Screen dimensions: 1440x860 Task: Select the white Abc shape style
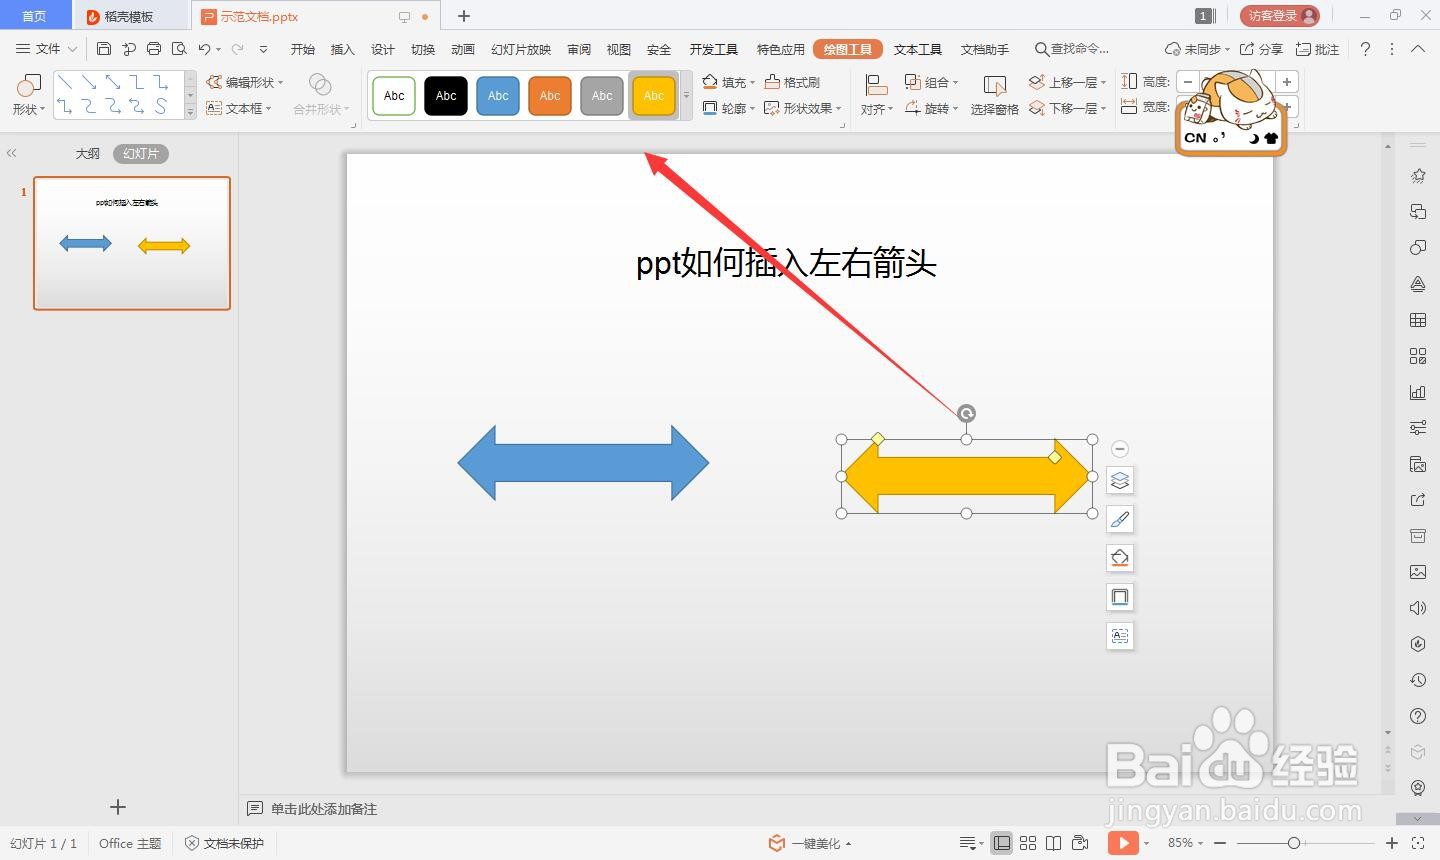pyautogui.click(x=394, y=96)
